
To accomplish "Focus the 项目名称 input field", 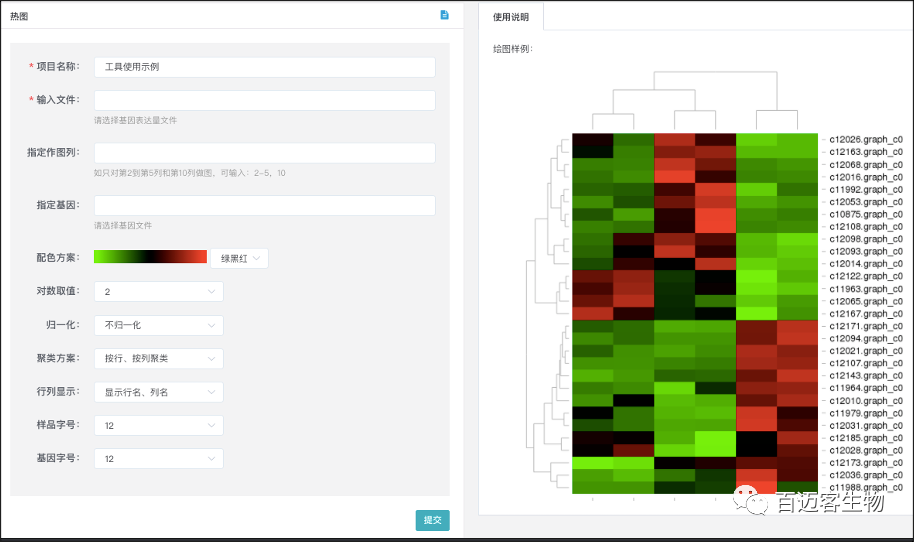I will [264, 67].
